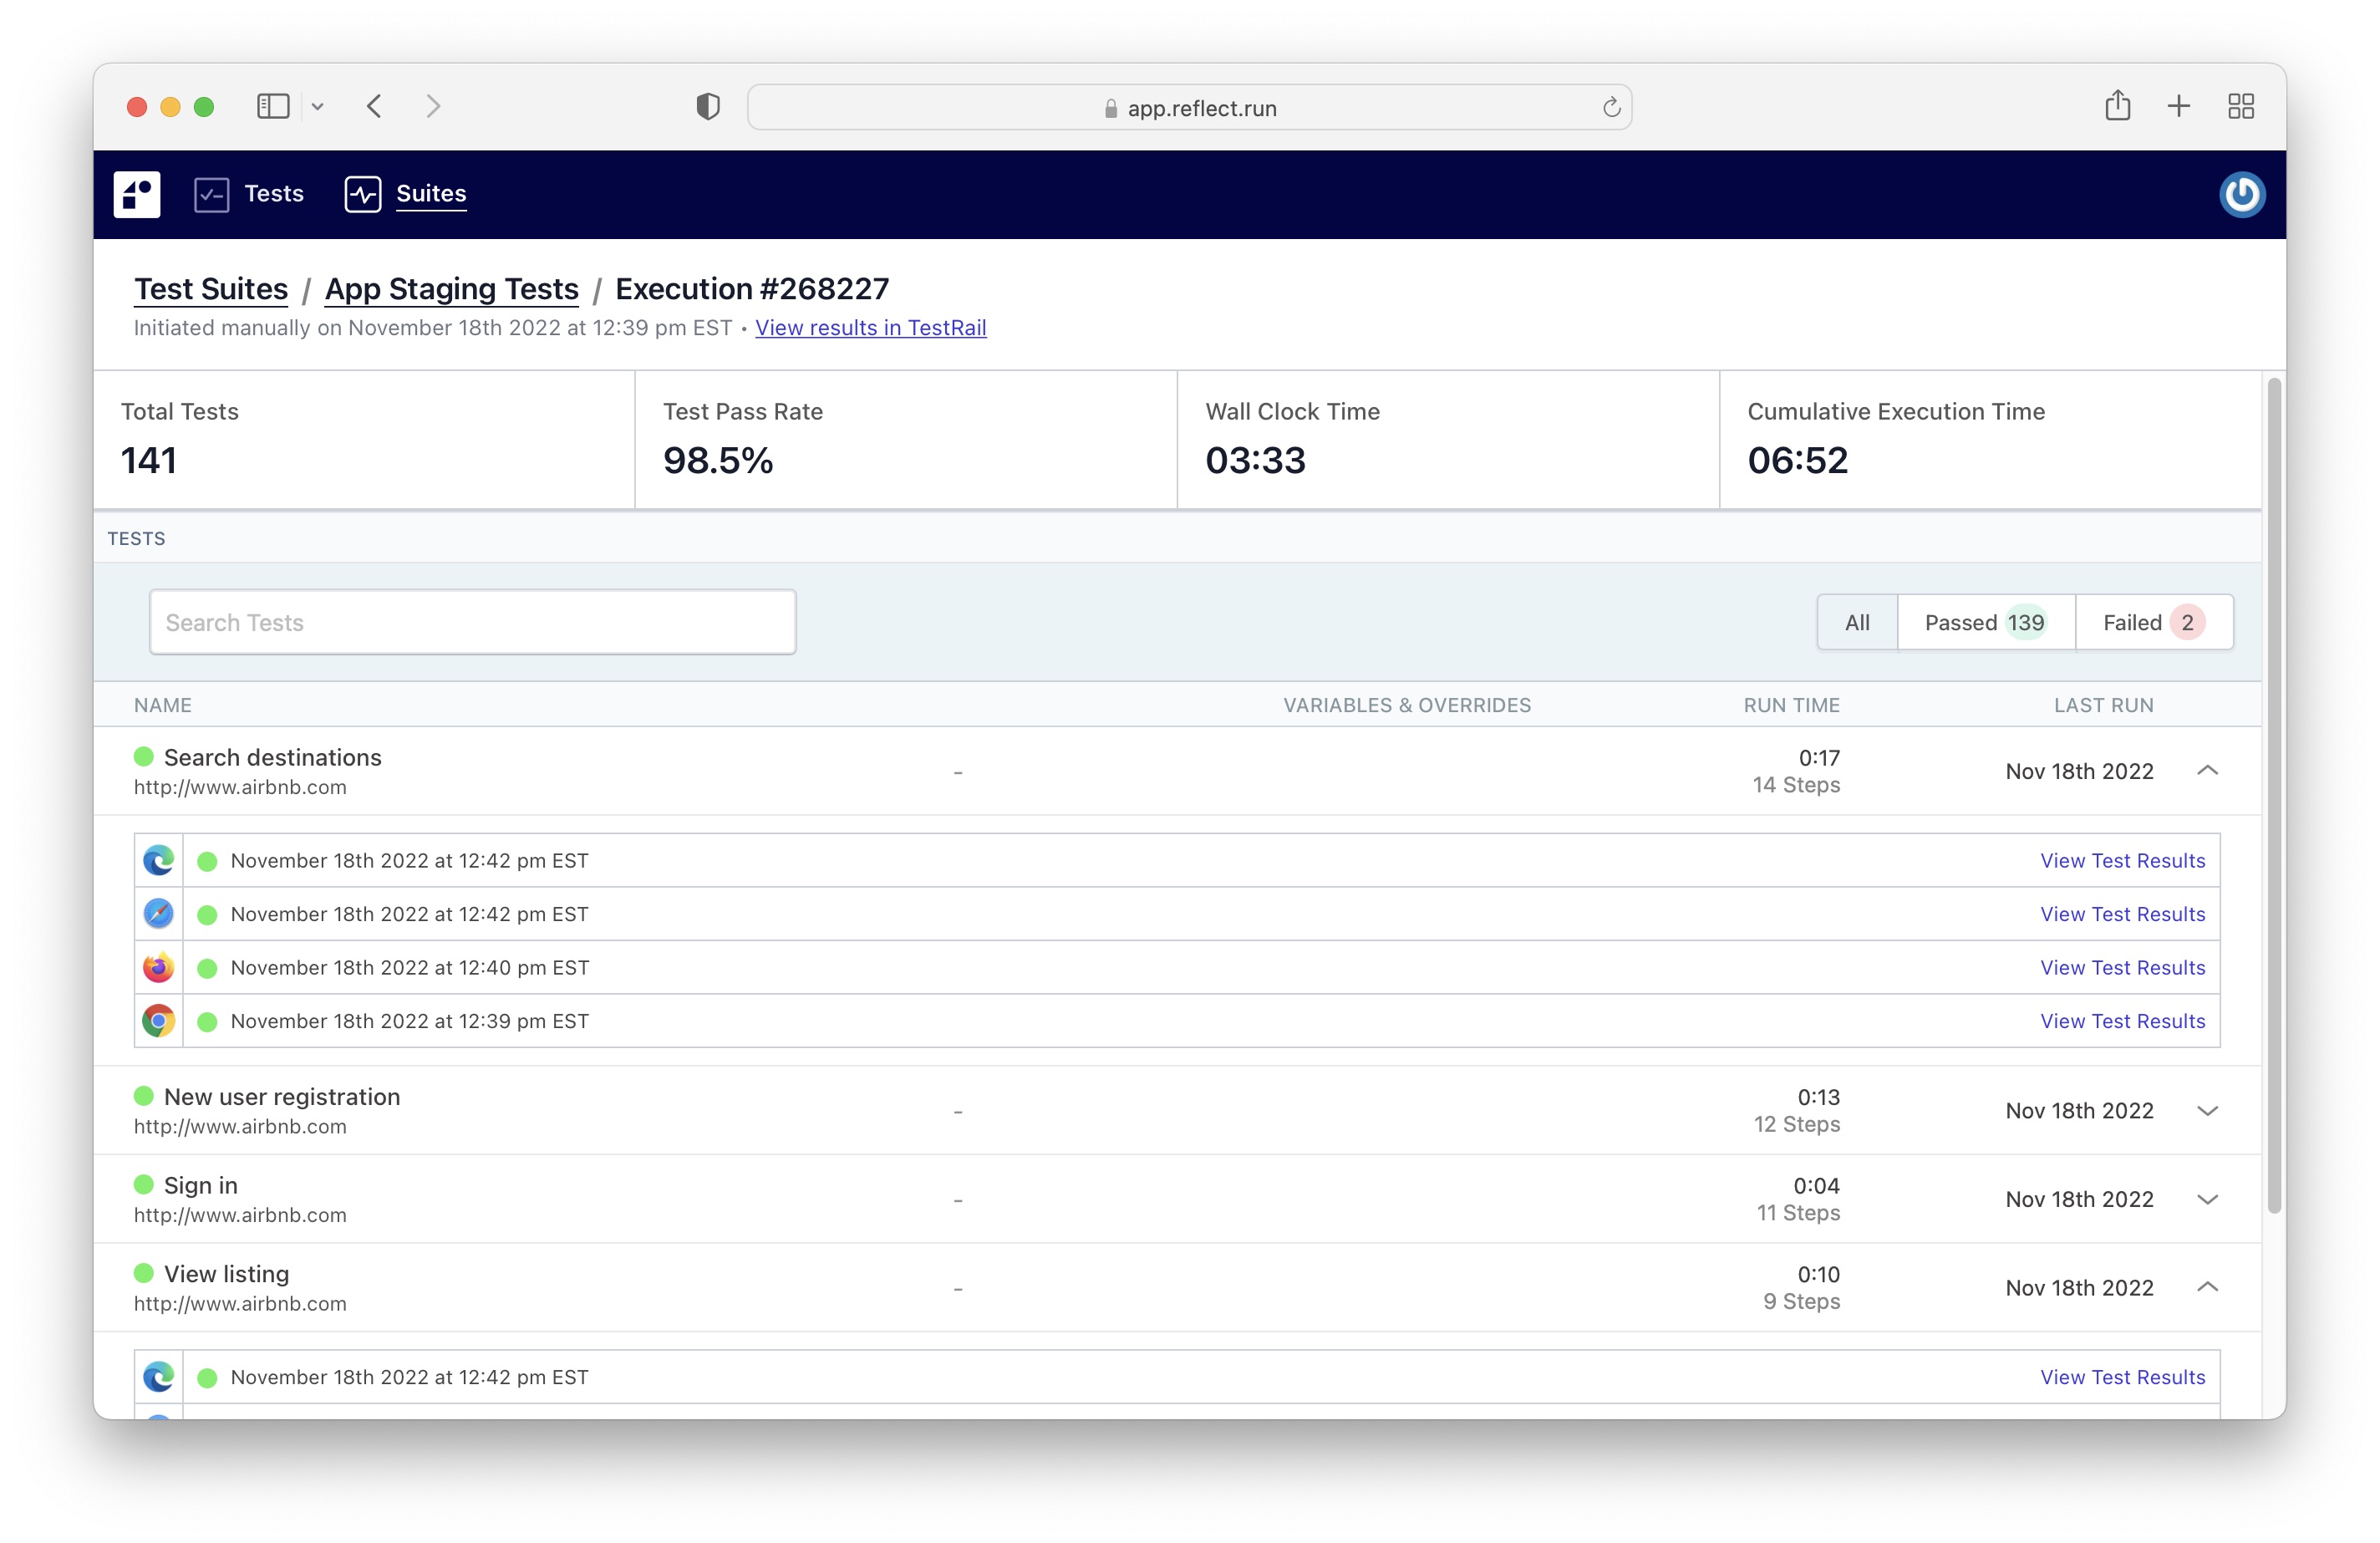Open App Staging Tests breadcrumb
The image size is (2380, 1543).
click(x=451, y=289)
